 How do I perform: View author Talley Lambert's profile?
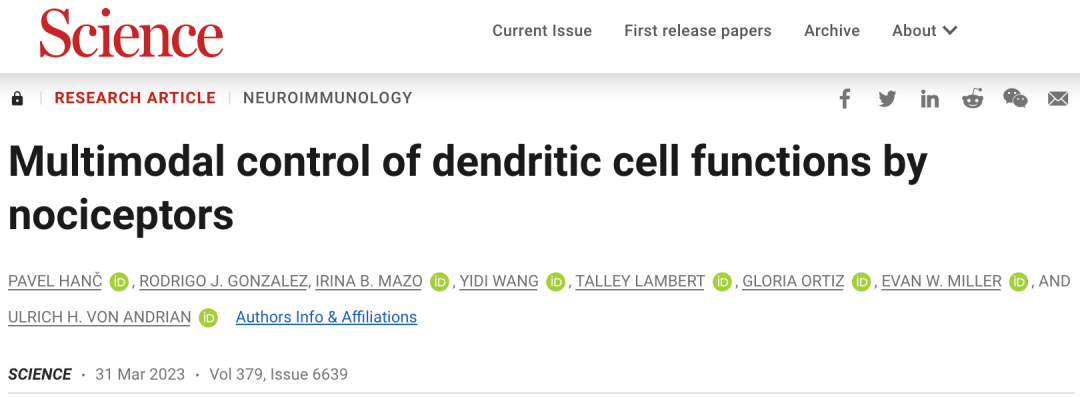pos(640,282)
